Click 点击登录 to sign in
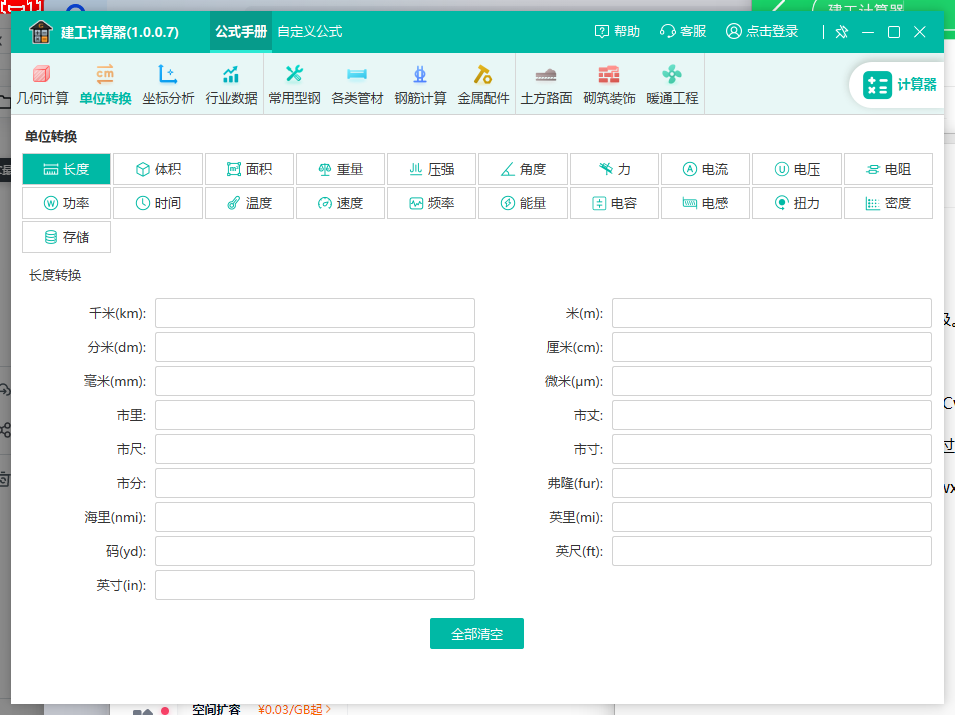 (762, 31)
